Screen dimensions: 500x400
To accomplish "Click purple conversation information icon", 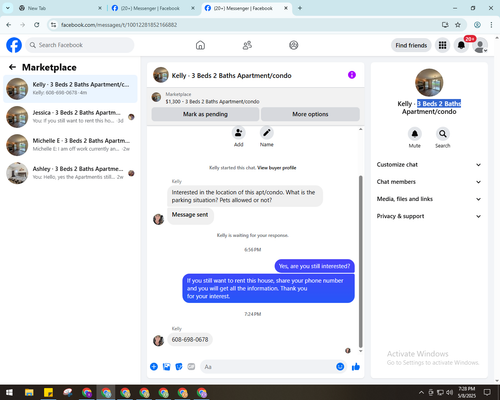I will pos(352,75).
